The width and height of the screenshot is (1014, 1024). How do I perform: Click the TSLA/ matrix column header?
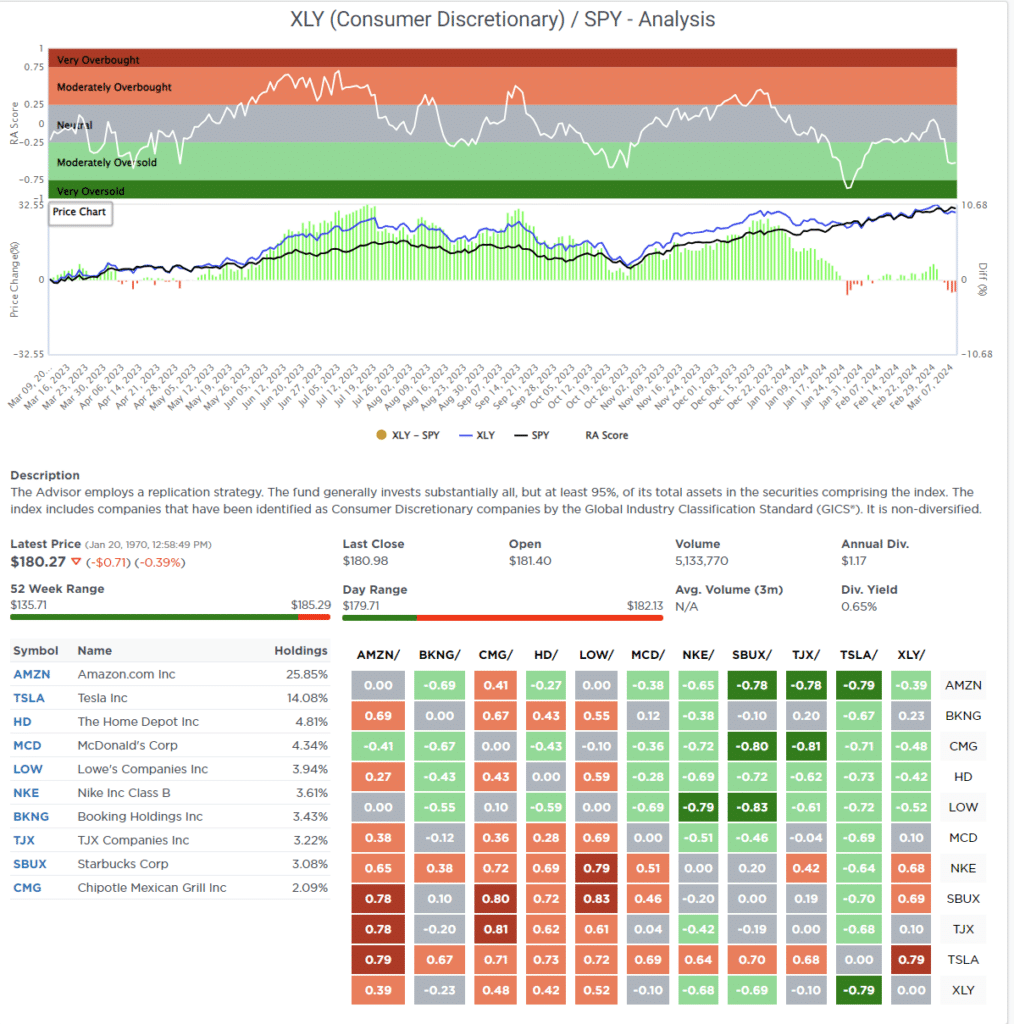[x=859, y=655]
